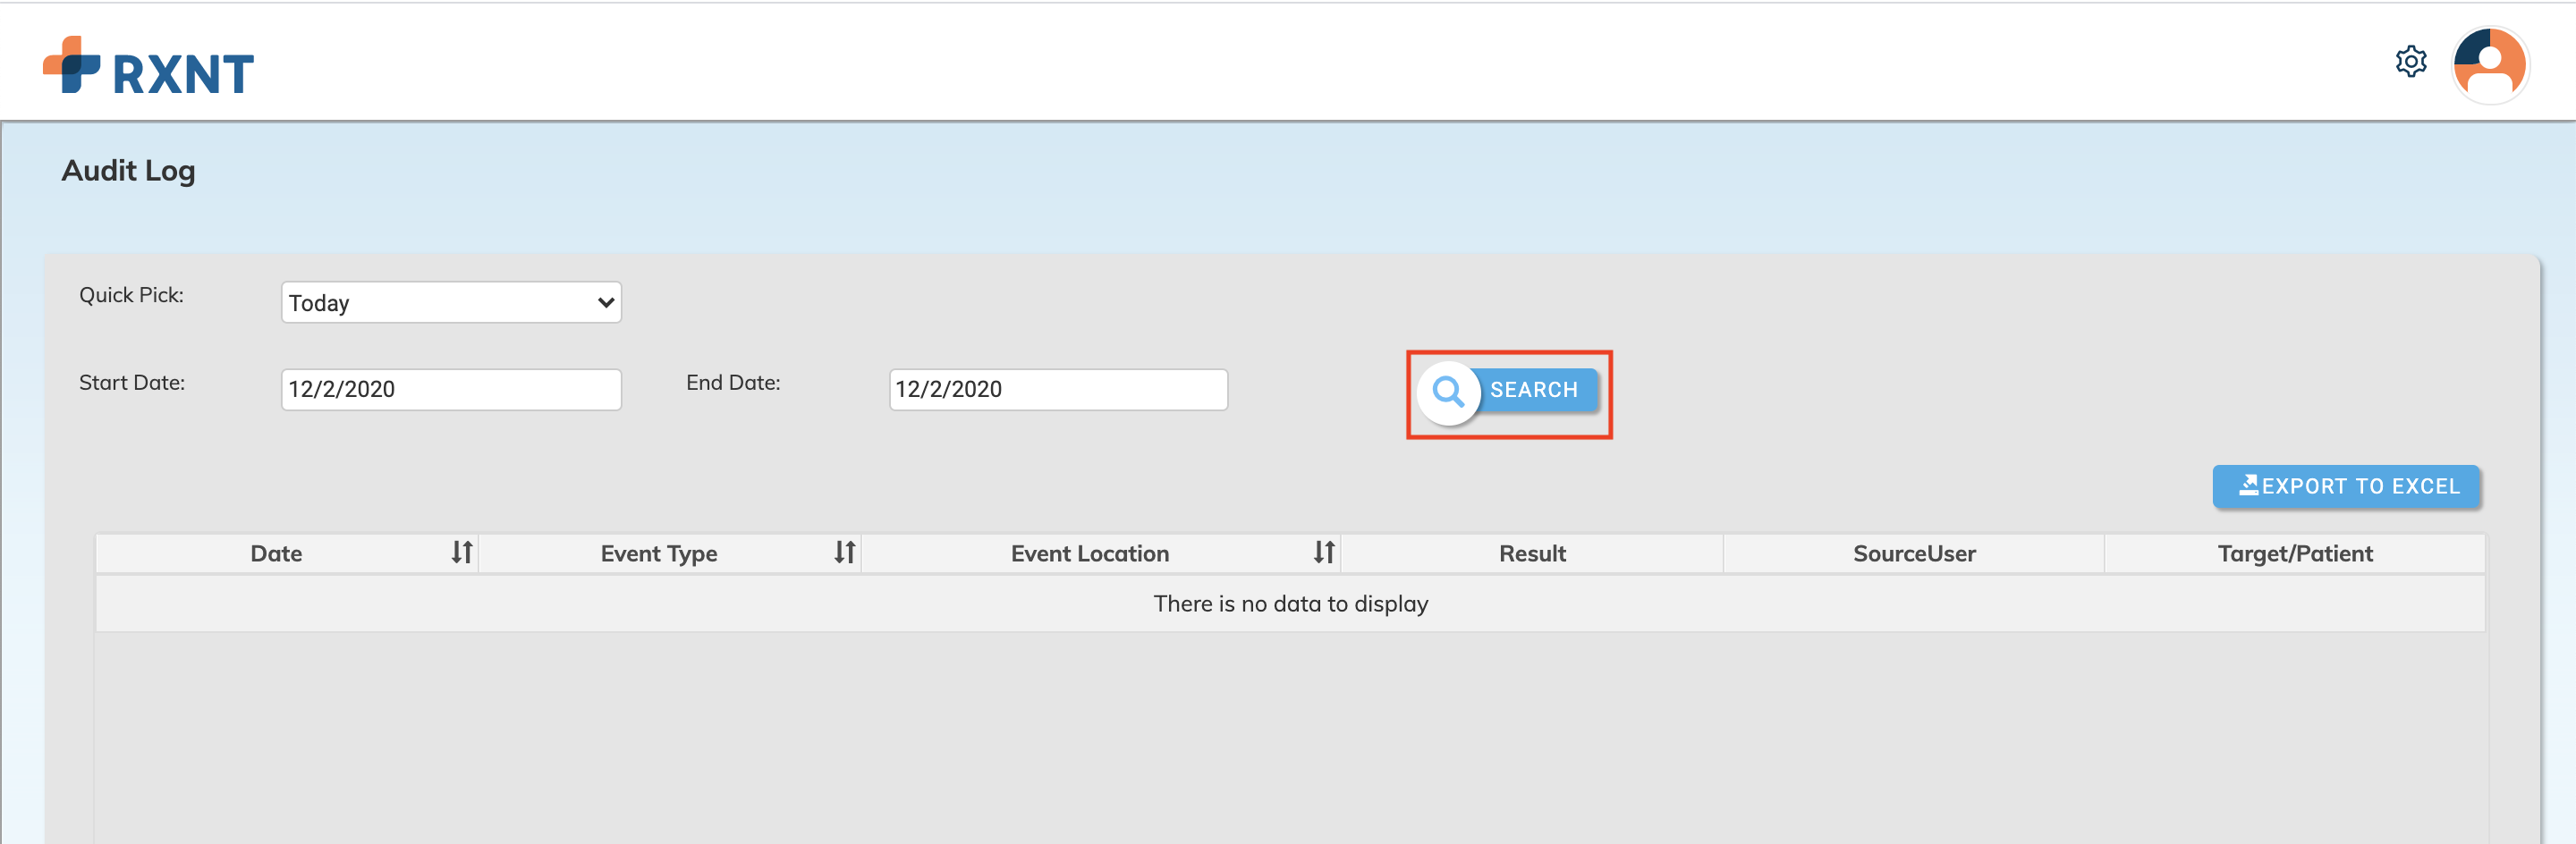Open the settings gear icon

2411,62
